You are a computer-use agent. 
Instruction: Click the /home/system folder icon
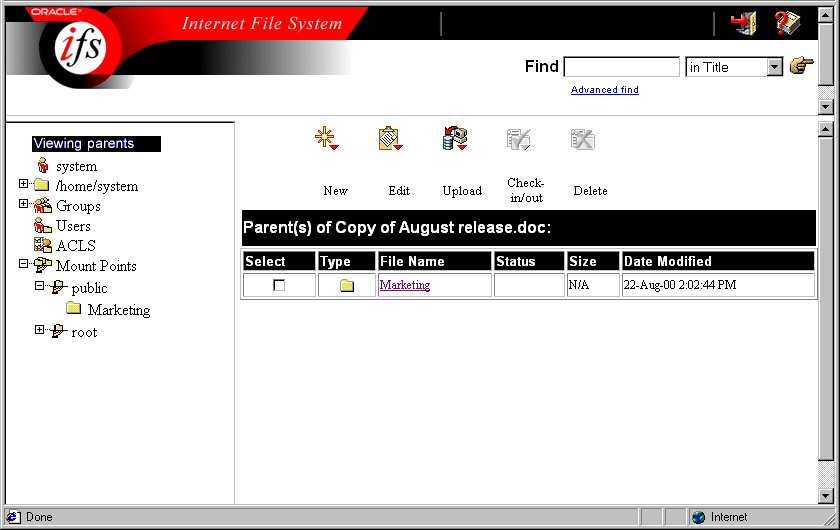pyautogui.click(x=42, y=185)
